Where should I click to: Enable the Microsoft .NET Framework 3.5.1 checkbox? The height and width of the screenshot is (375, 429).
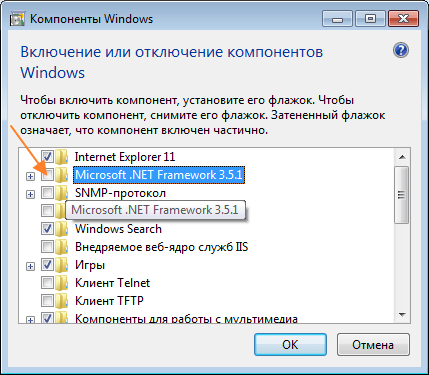pos(47,175)
